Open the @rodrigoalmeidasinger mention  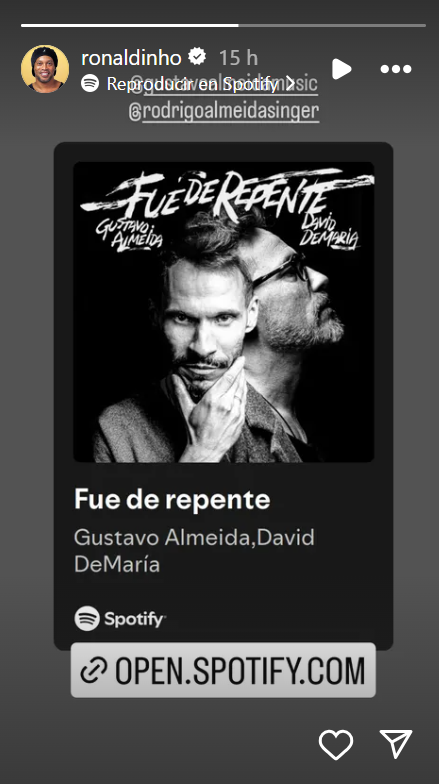point(224,112)
